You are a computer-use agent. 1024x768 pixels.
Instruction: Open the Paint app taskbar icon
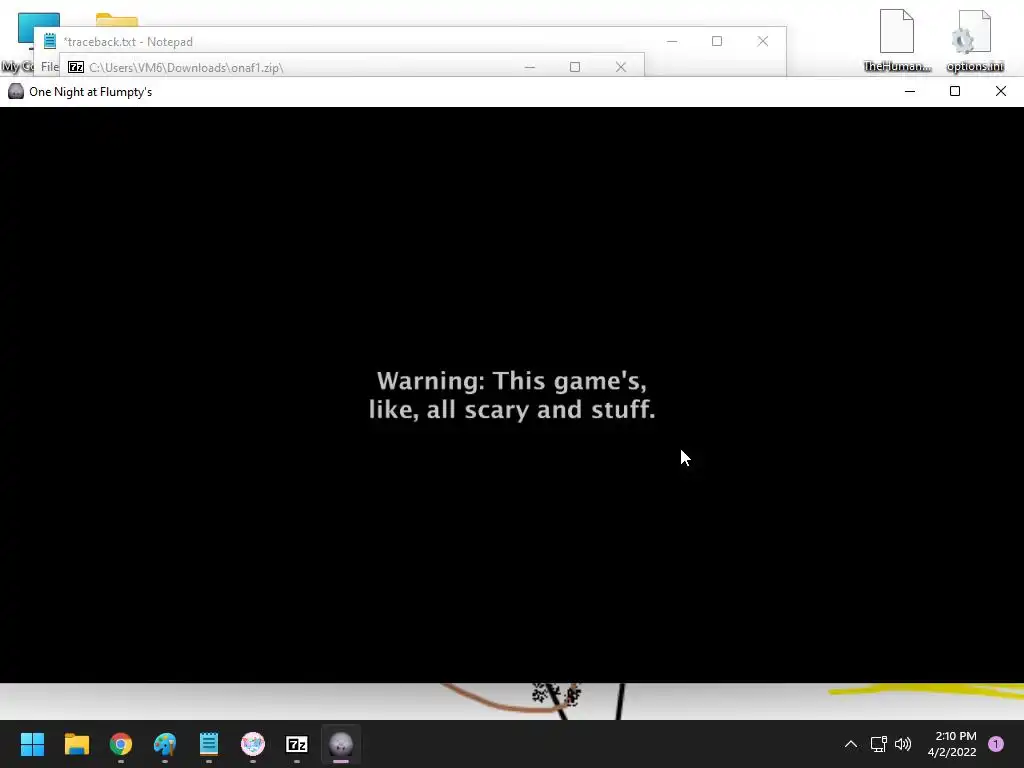pyautogui.click(x=165, y=744)
